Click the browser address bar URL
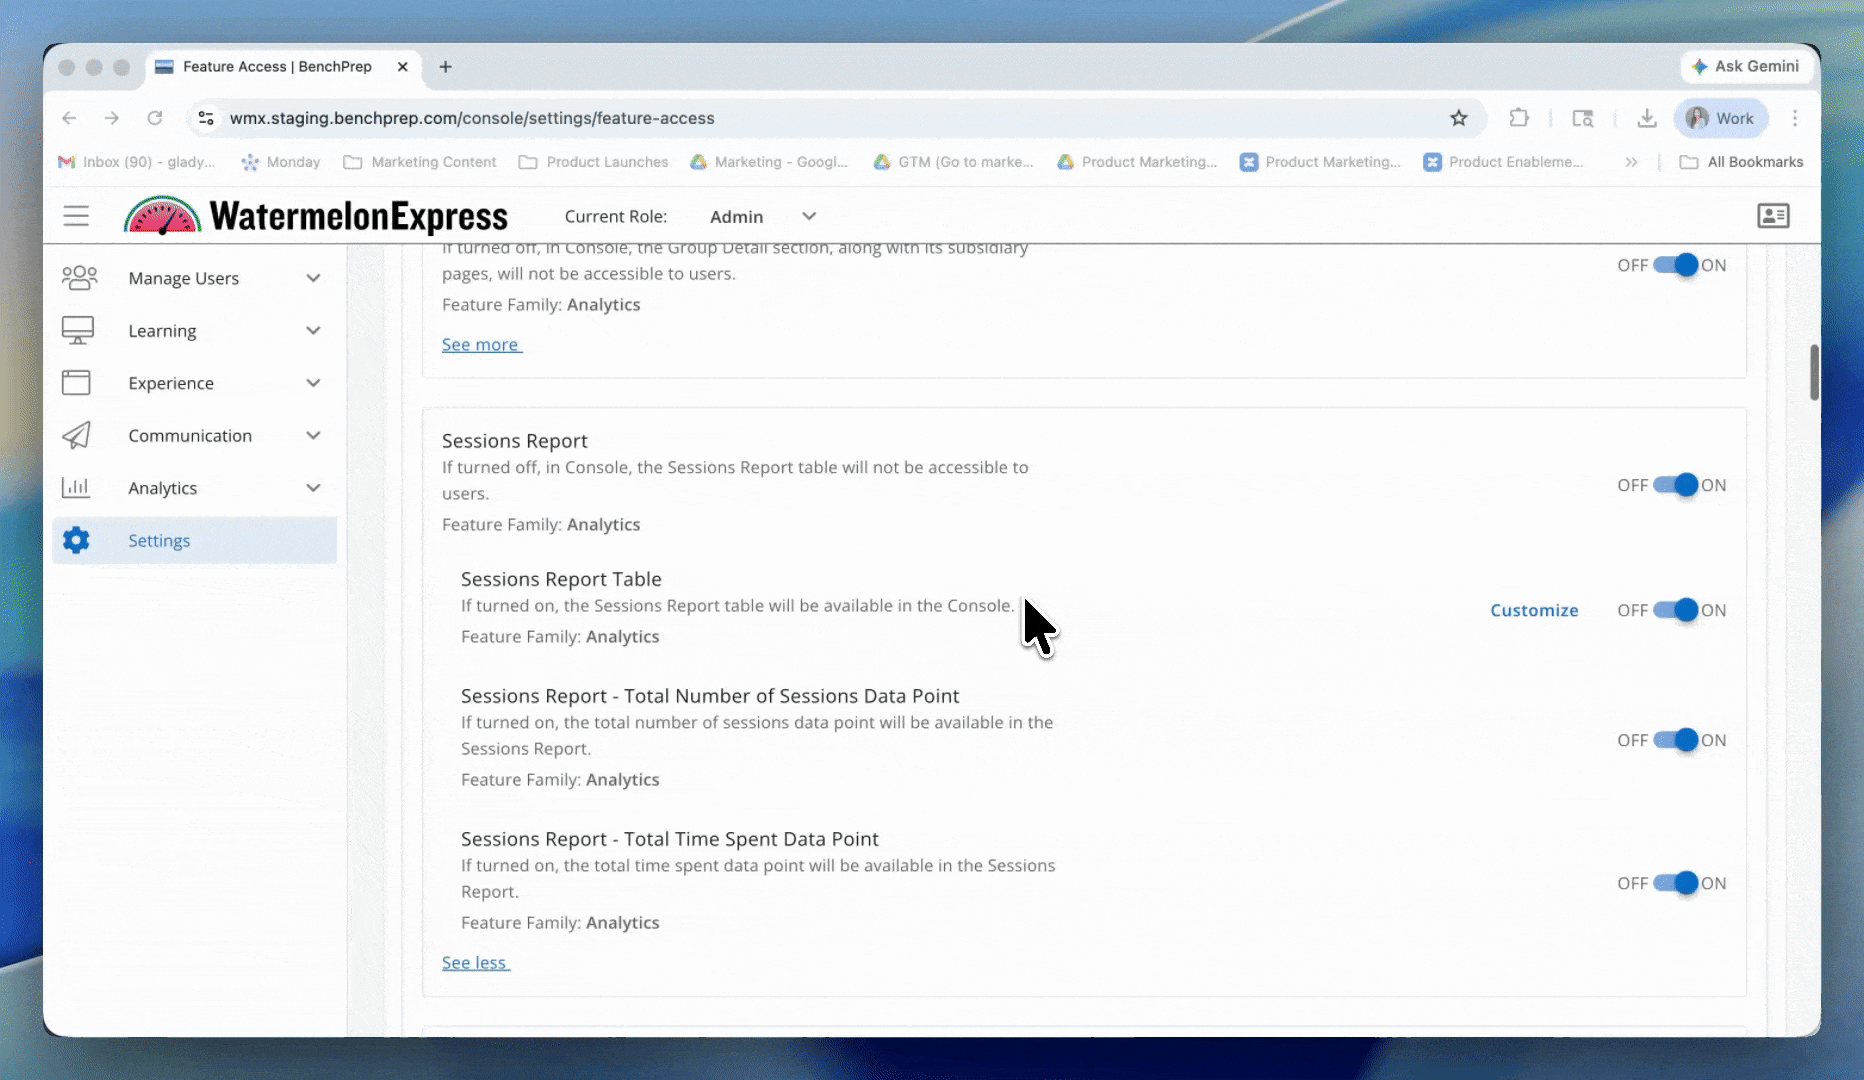The height and width of the screenshot is (1080, 1864). (472, 118)
